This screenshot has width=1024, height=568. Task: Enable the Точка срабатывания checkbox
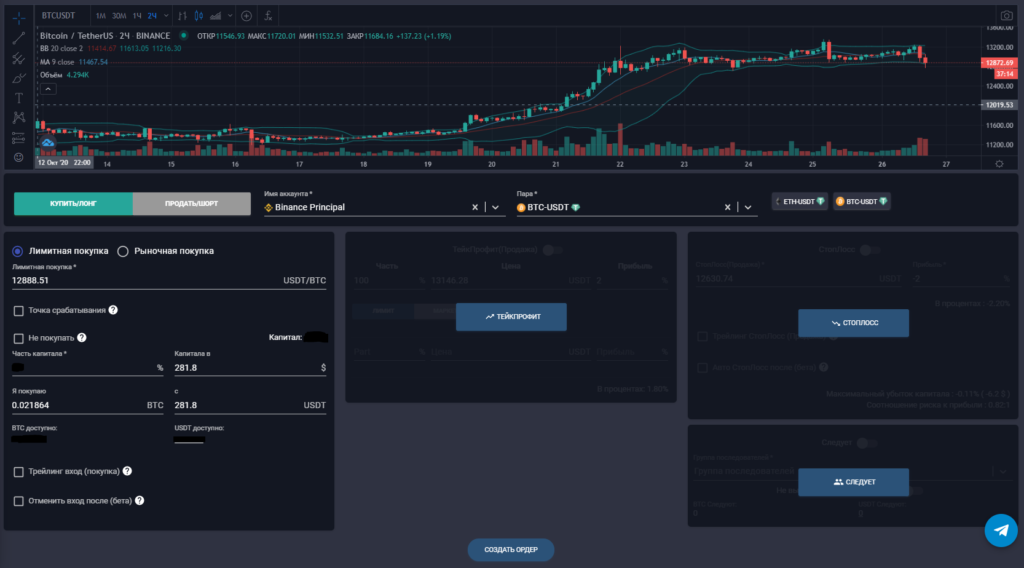[18, 311]
